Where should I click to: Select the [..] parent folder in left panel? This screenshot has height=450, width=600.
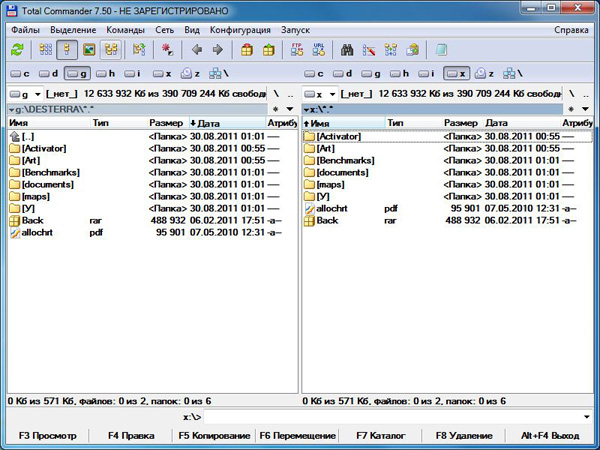[x=153, y=136]
